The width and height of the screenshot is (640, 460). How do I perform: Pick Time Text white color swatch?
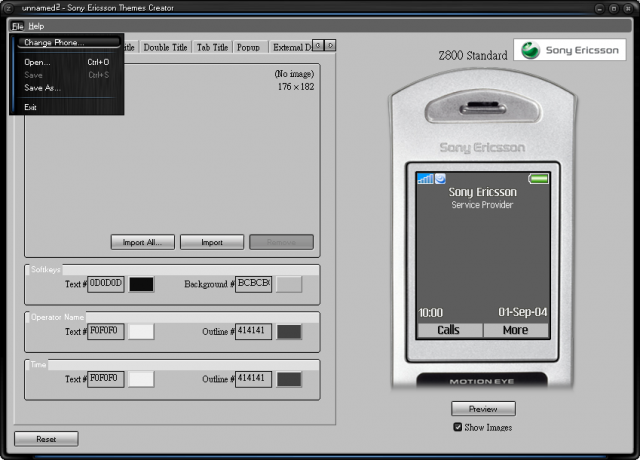141,379
